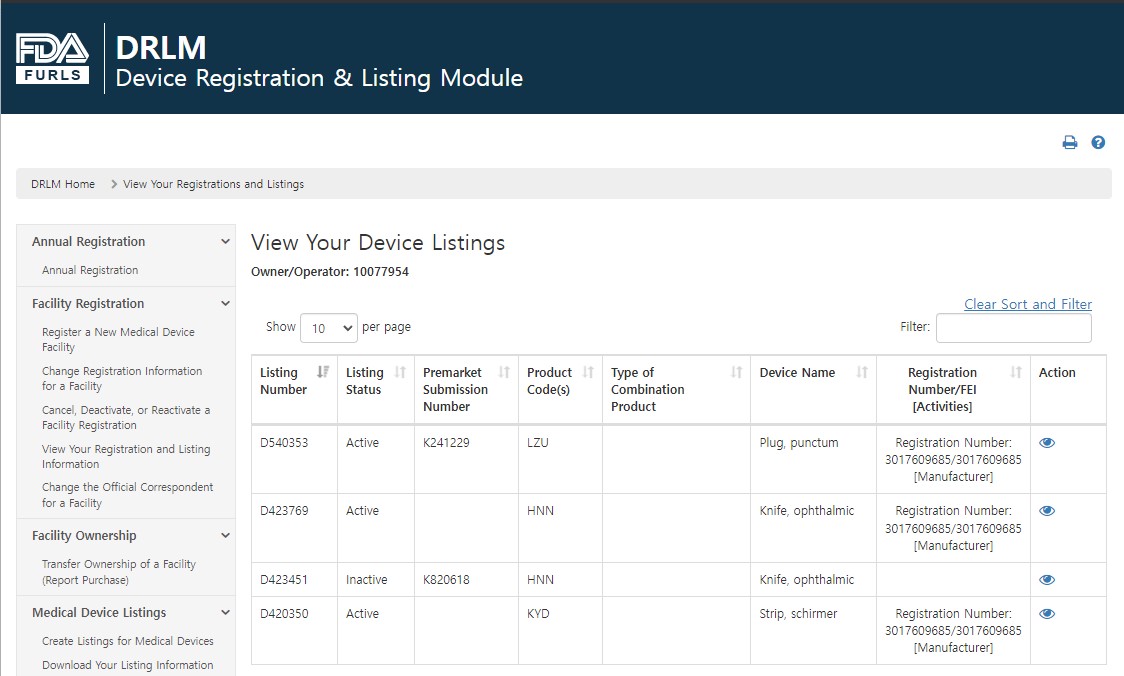Open Transfer Ownership of a Facility

click(x=118, y=572)
